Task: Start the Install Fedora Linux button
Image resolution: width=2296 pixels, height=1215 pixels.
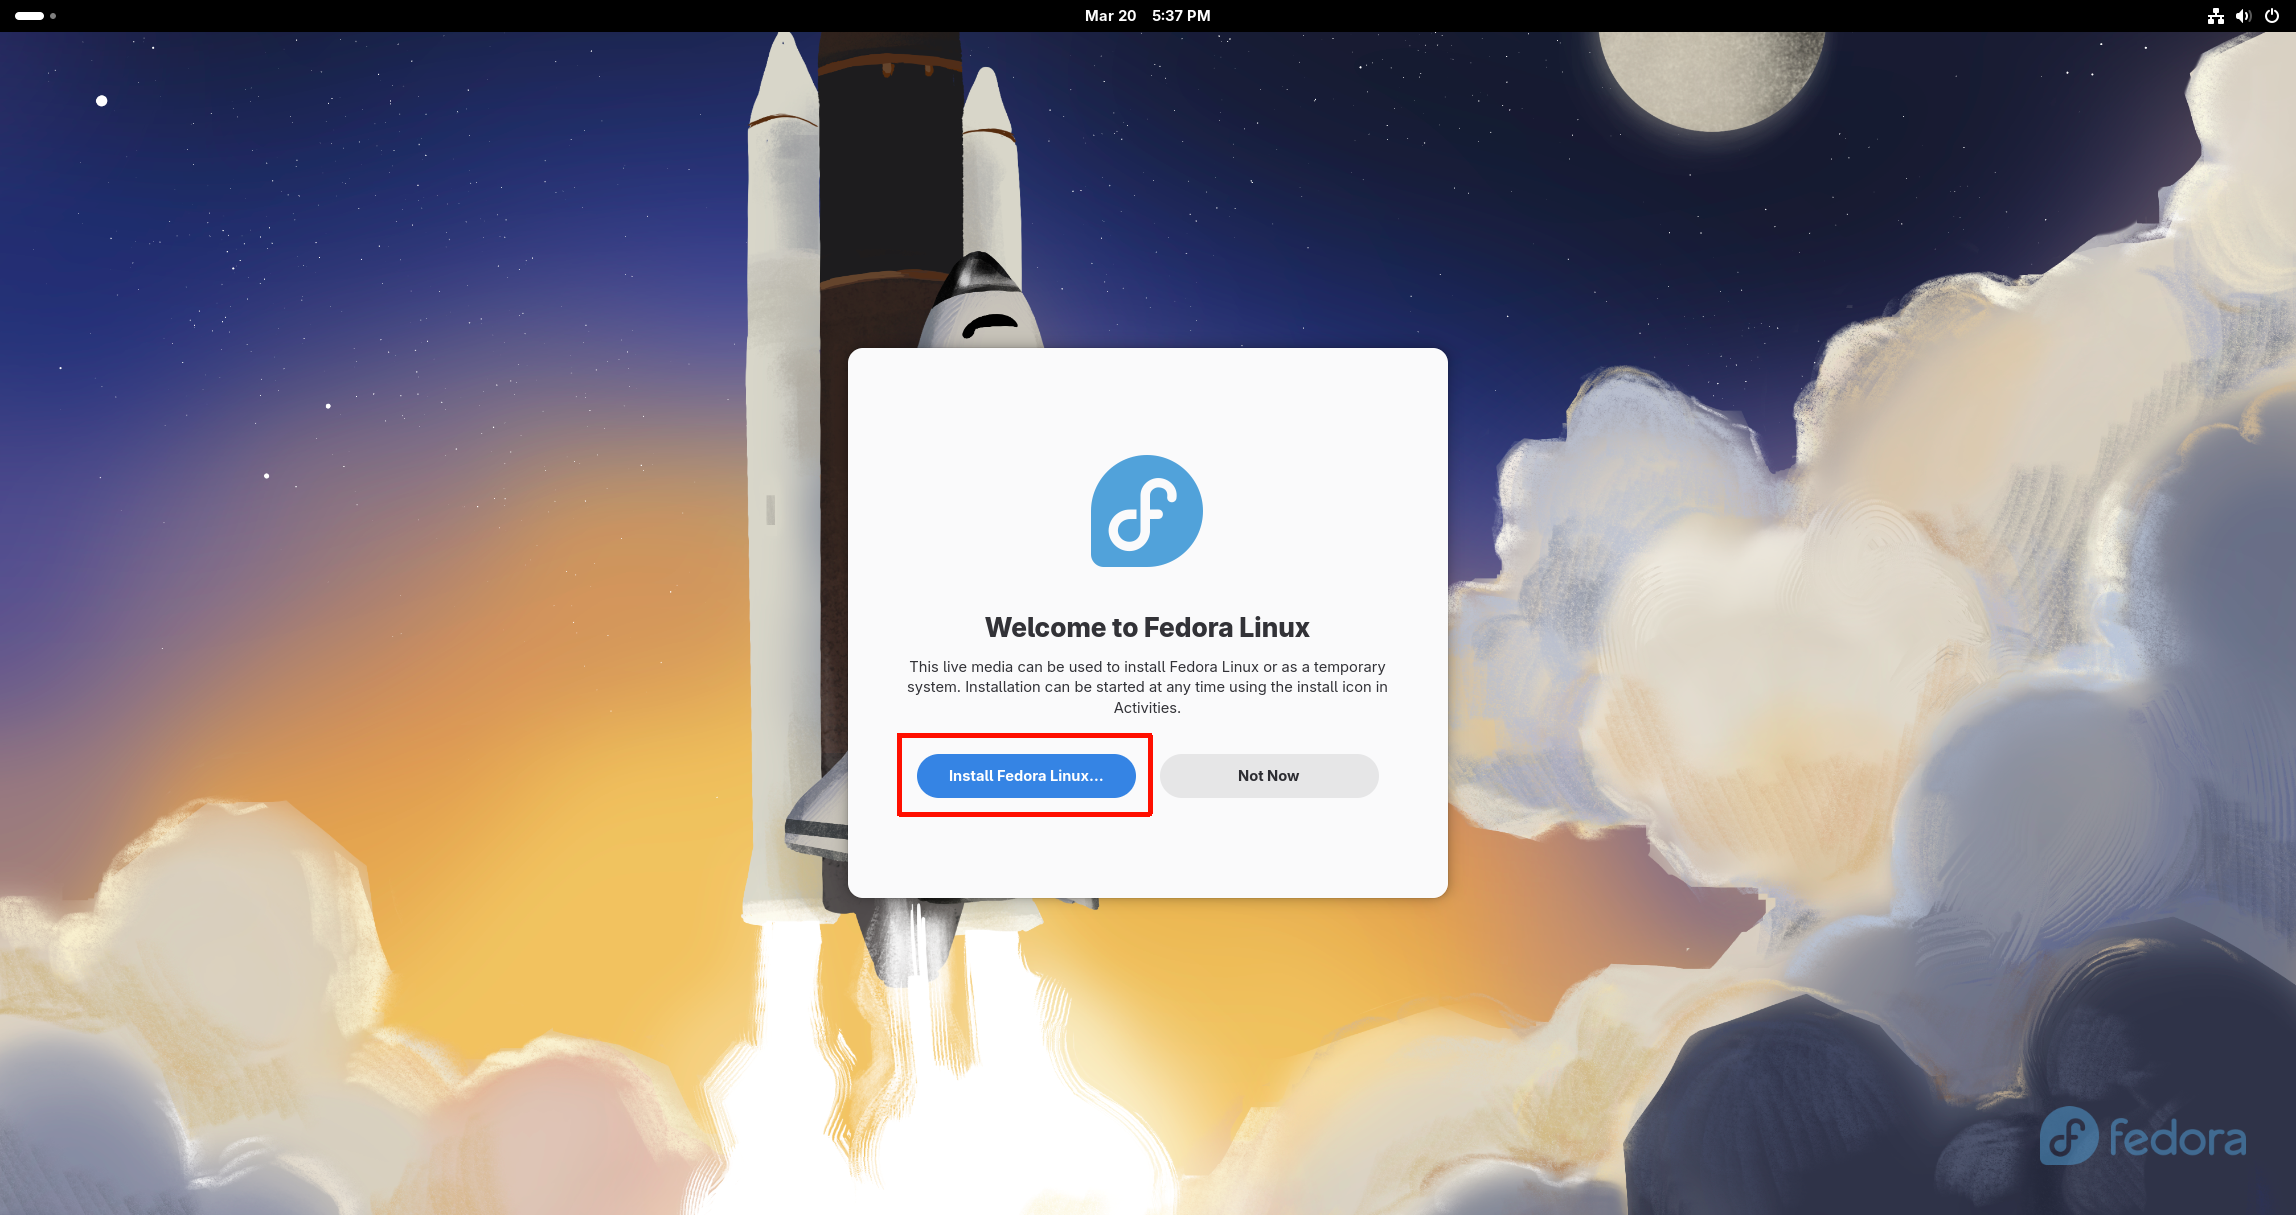Action: pyautogui.click(x=1026, y=776)
